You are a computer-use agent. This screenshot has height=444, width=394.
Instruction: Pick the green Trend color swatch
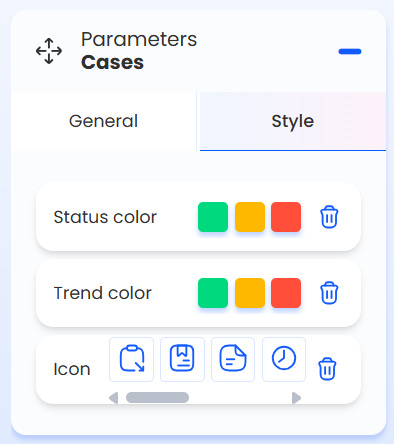(213, 293)
